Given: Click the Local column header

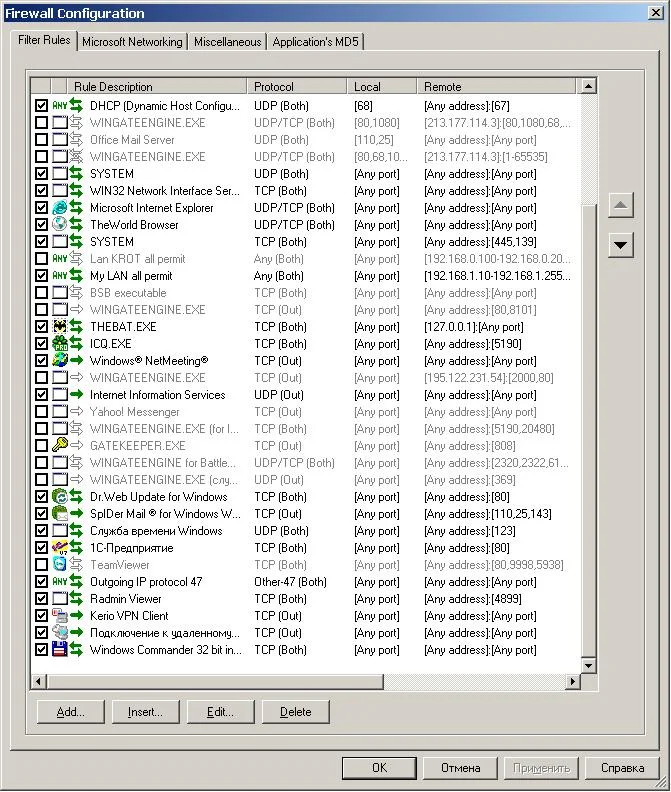Looking at the screenshot, I should [382, 86].
